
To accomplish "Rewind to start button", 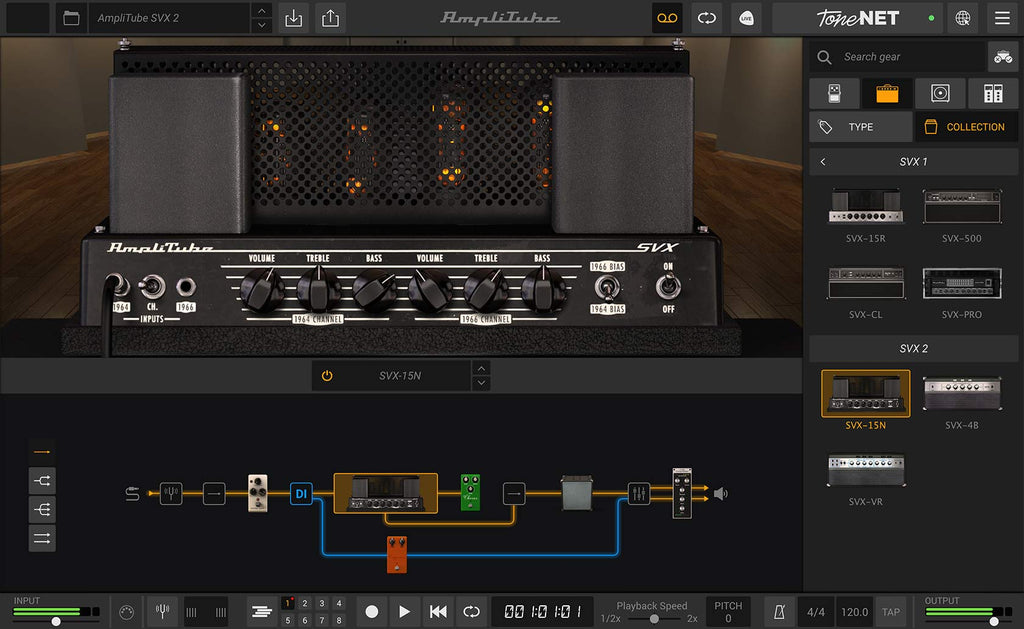I will 438,612.
